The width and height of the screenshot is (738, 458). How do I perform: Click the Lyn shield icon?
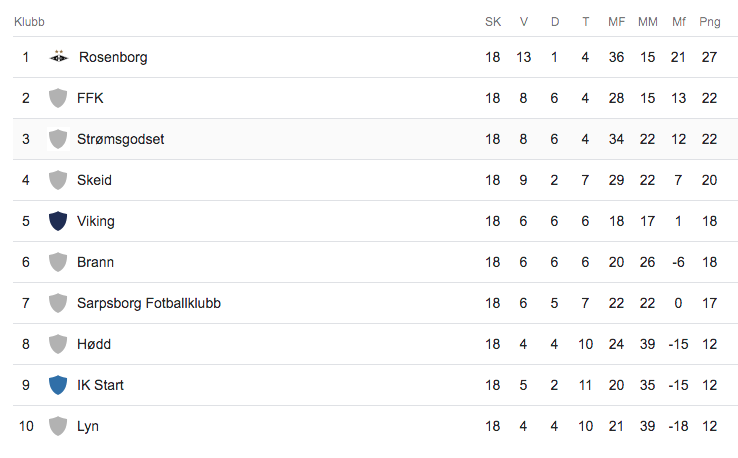pyautogui.click(x=58, y=426)
